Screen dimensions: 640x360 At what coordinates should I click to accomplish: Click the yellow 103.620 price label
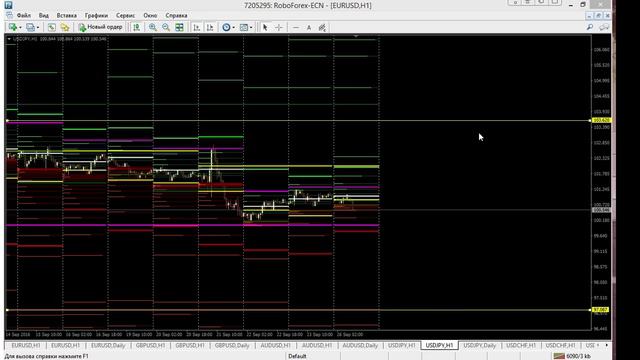601,120
